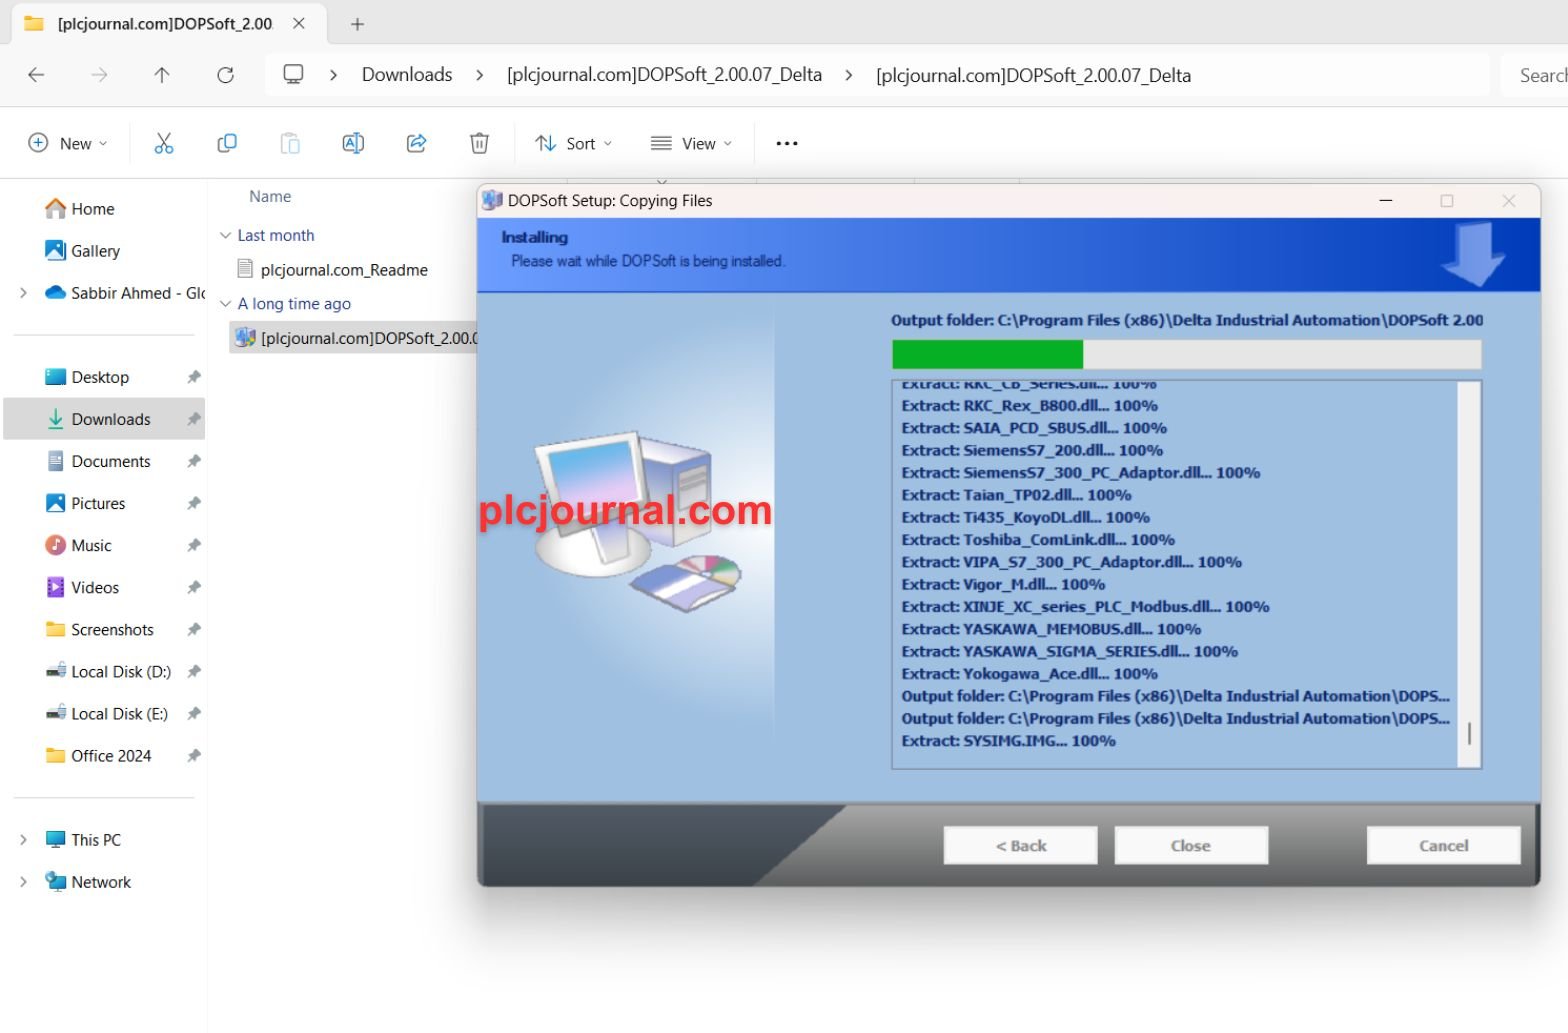Select the Extract: SYSIMG.IMG... 100% log line
The height and width of the screenshot is (1033, 1568).
click(x=1008, y=741)
